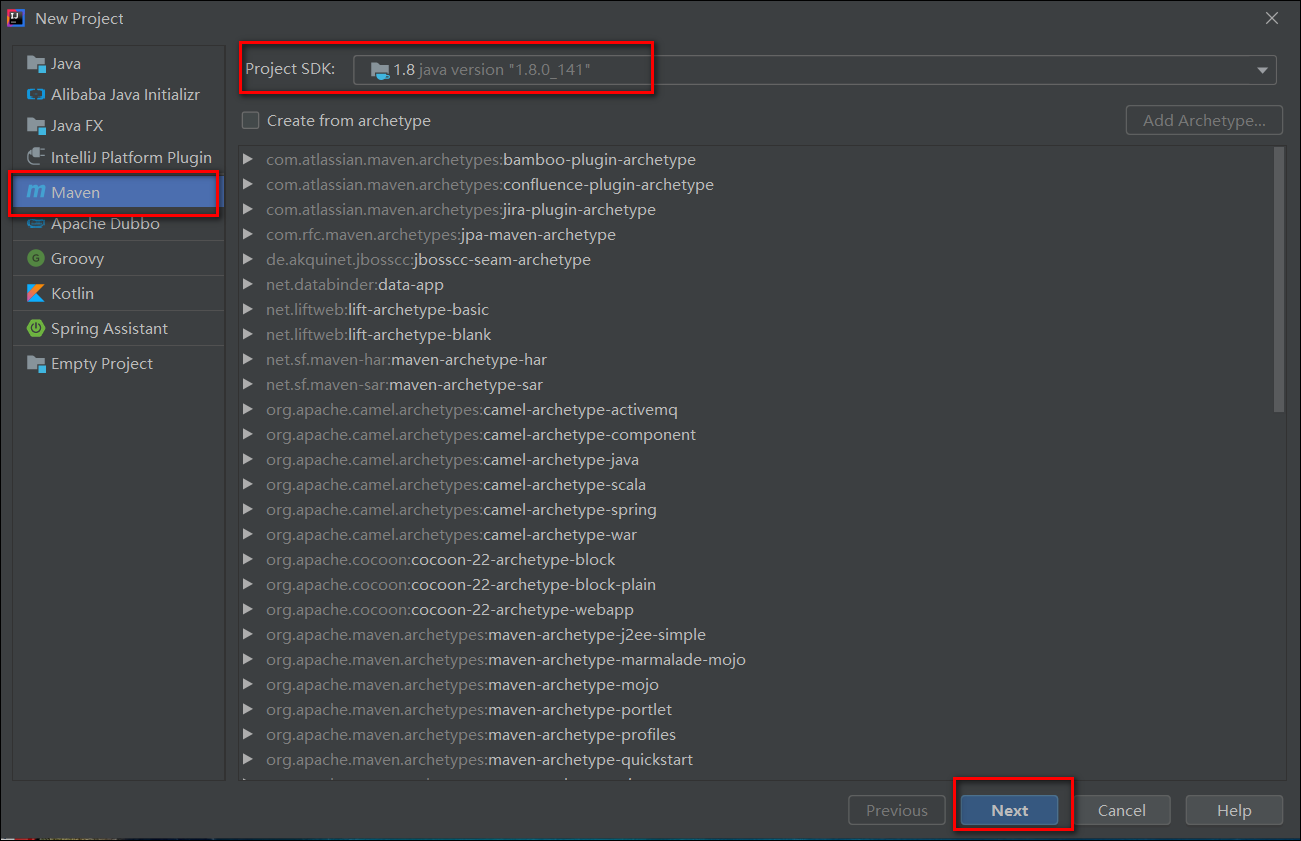Click the archetype list vertical scrollbar
This screenshot has height=841, width=1301.
pyautogui.click(x=1279, y=278)
